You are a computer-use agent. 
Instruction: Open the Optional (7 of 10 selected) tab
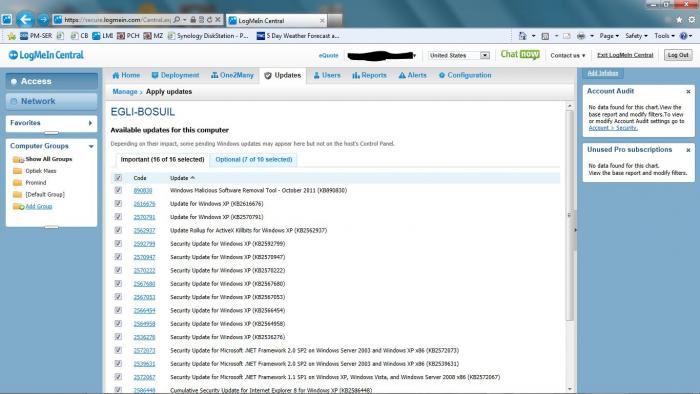[254, 160]
